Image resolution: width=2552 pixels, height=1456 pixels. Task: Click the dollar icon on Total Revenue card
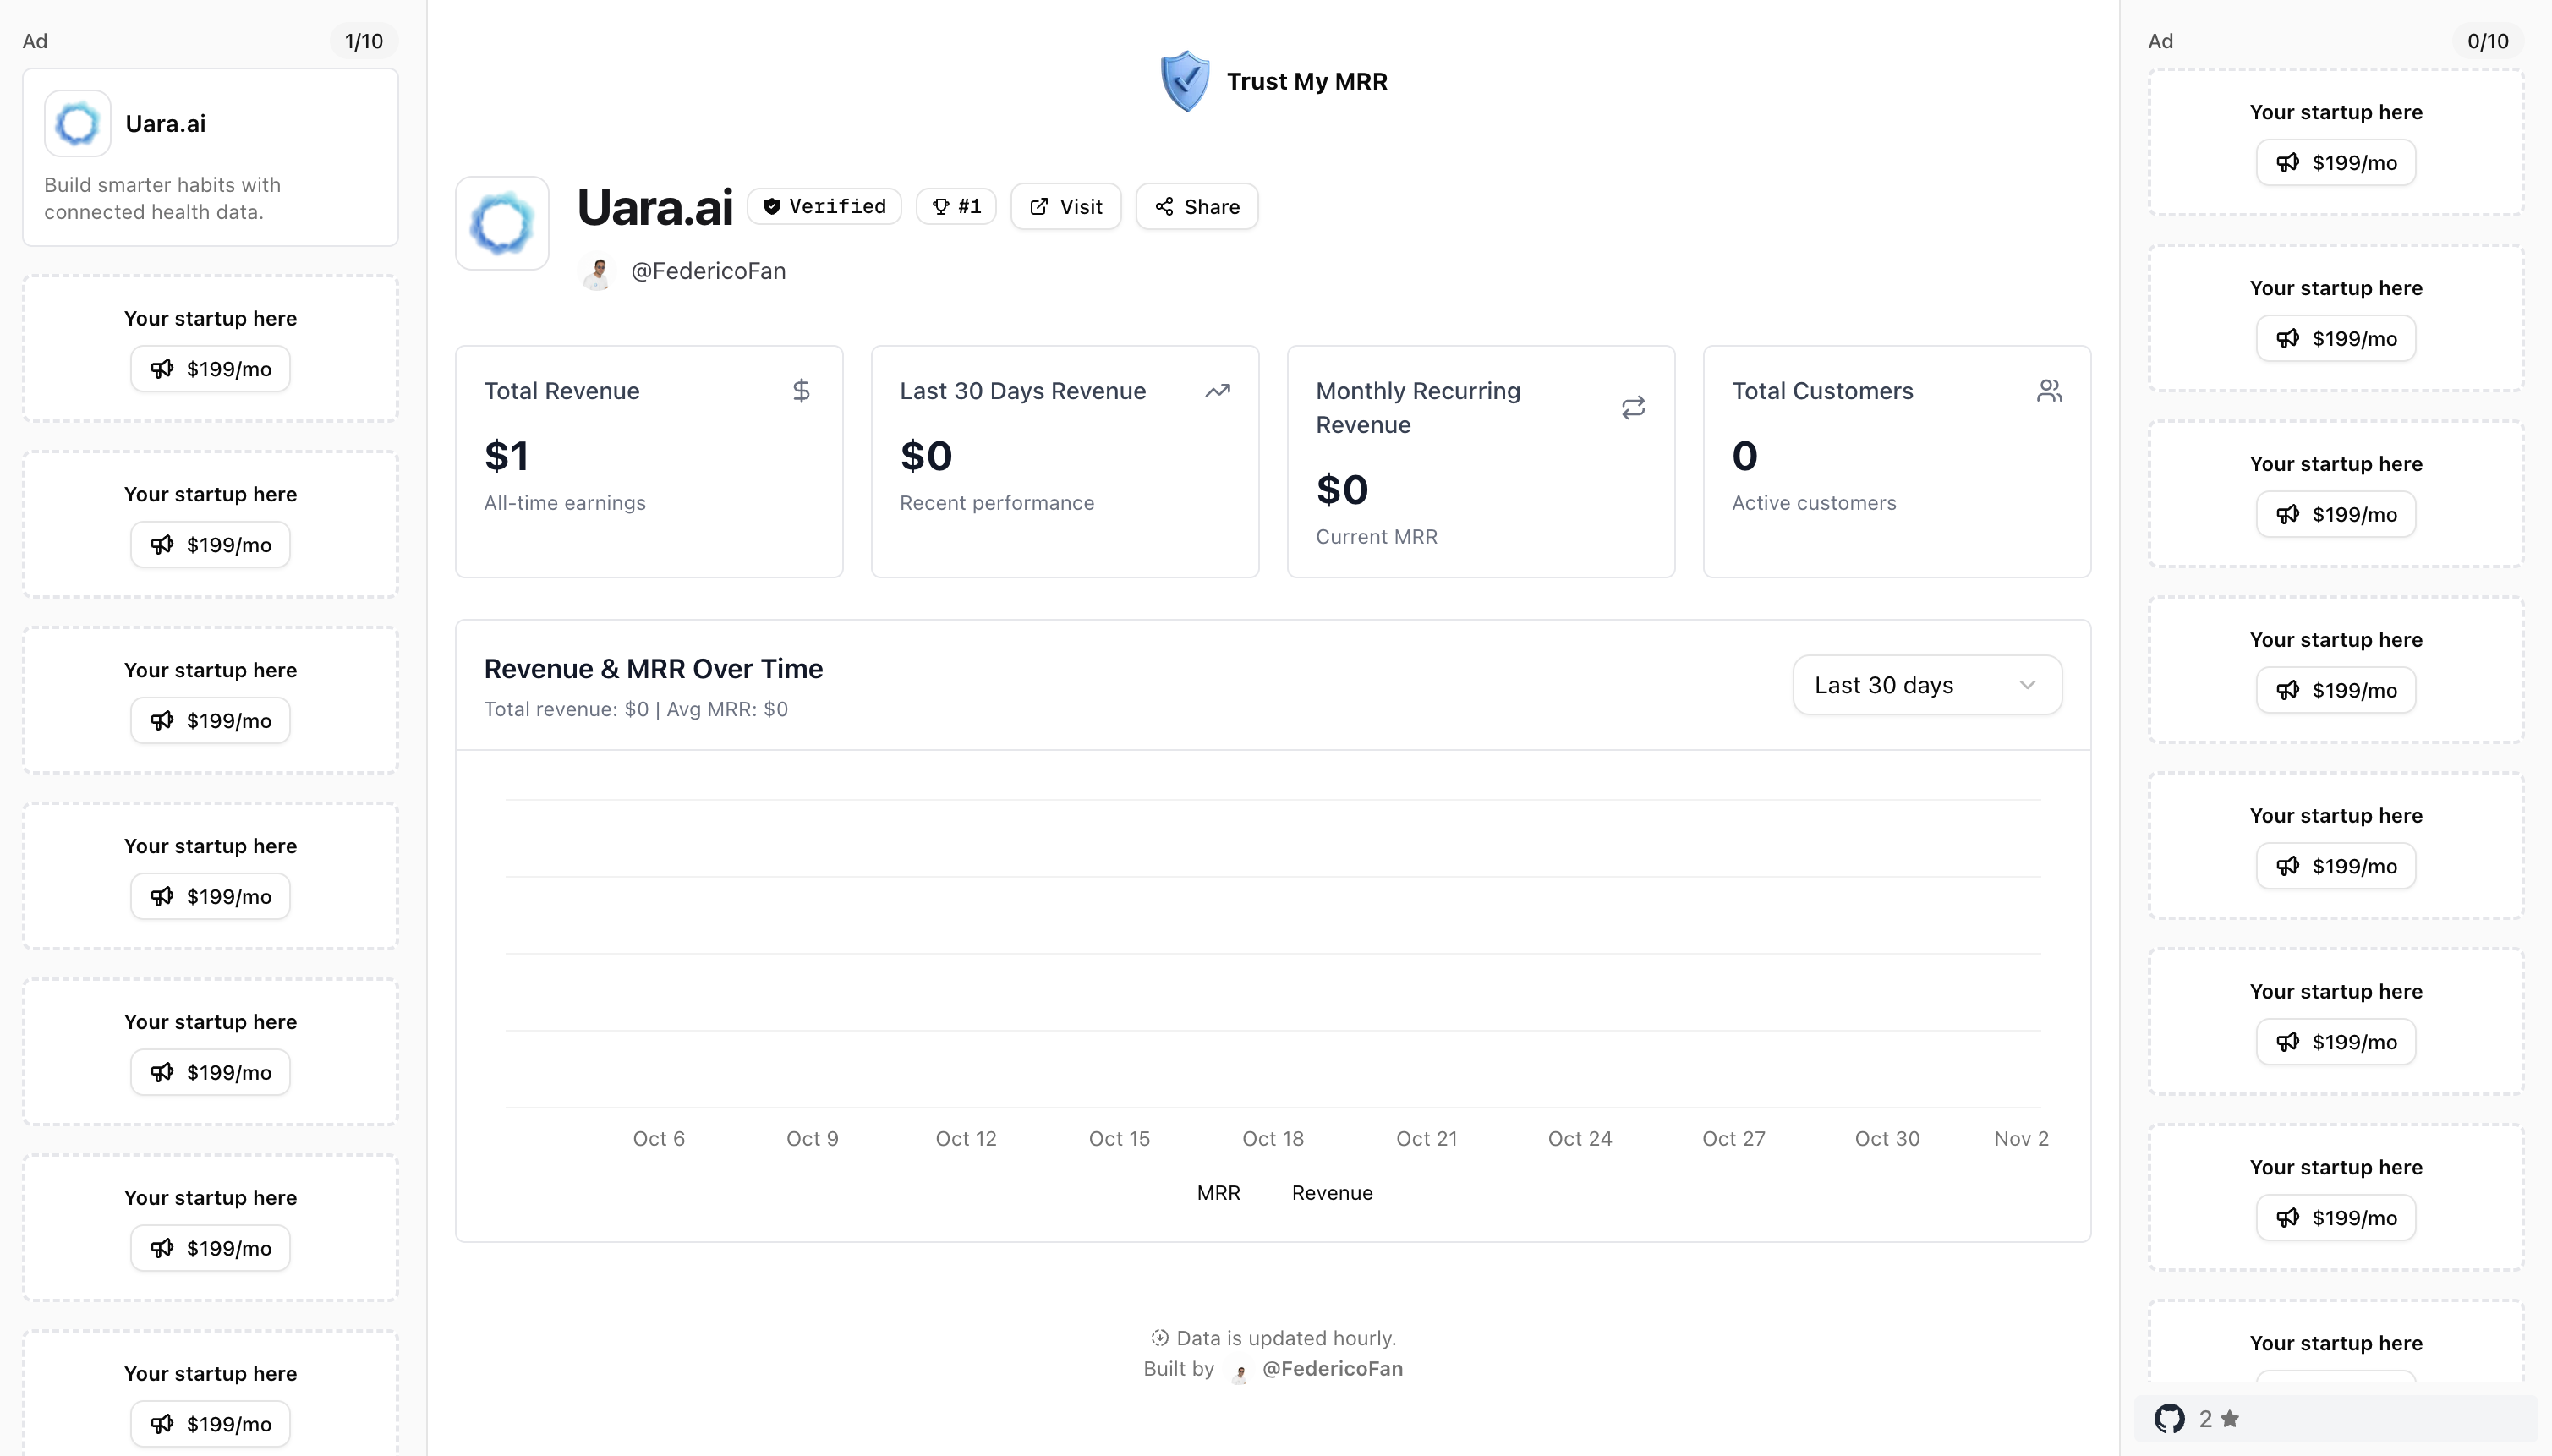coord(802,390)
